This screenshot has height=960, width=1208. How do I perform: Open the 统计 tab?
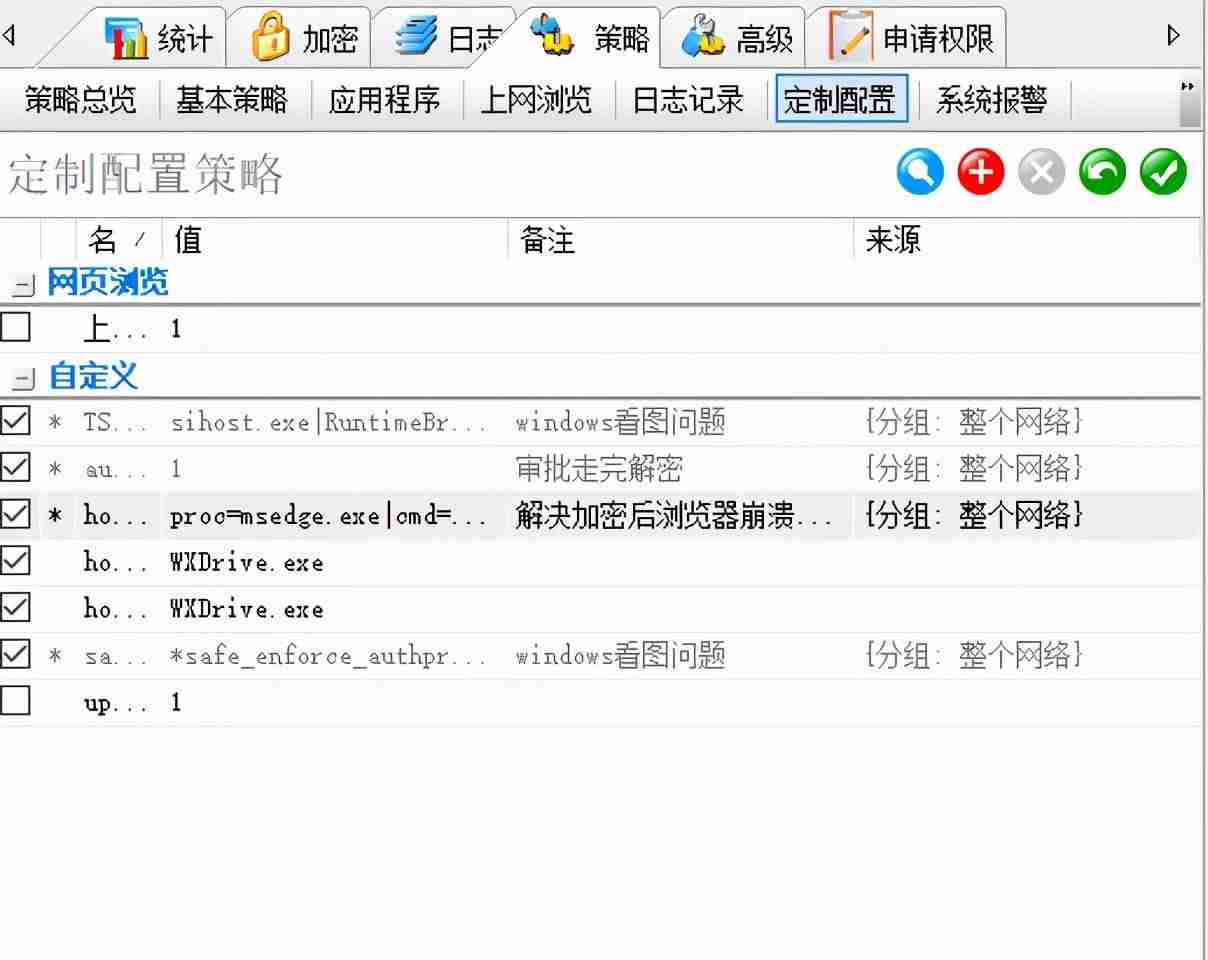pyautogui.click(x=158, y=38)
